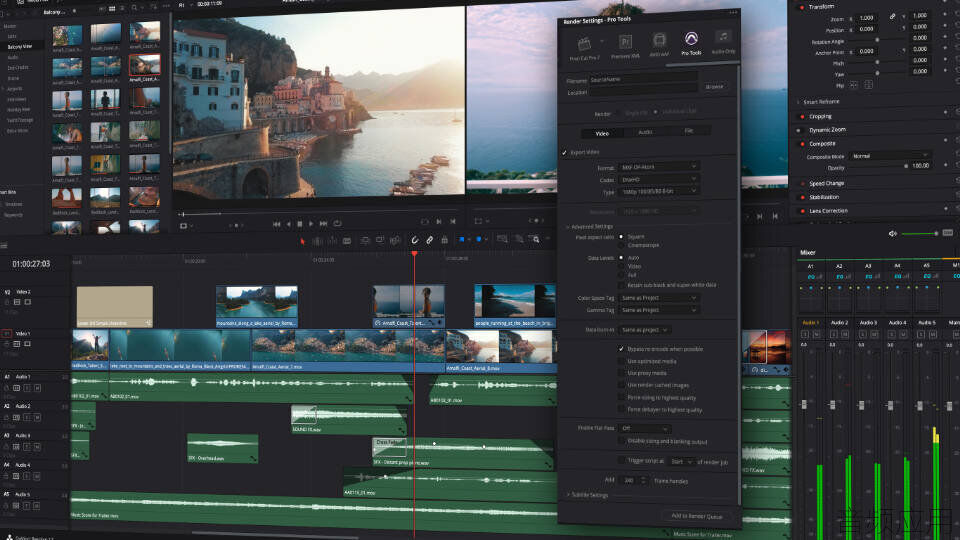Click the Add to Render Queue button

tap(697, 516)
